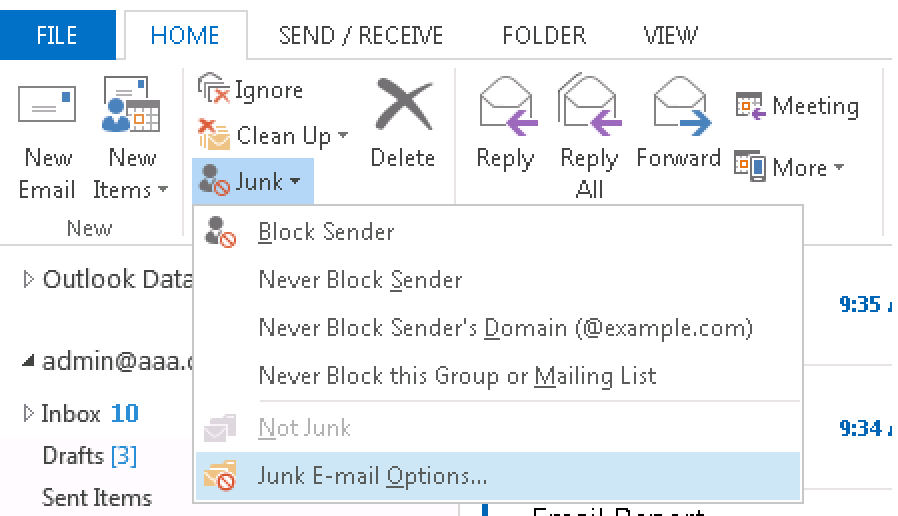898x516 pixels.
Task: Open the Clean Up dropdown arrow
Action: tap(342, 135)
